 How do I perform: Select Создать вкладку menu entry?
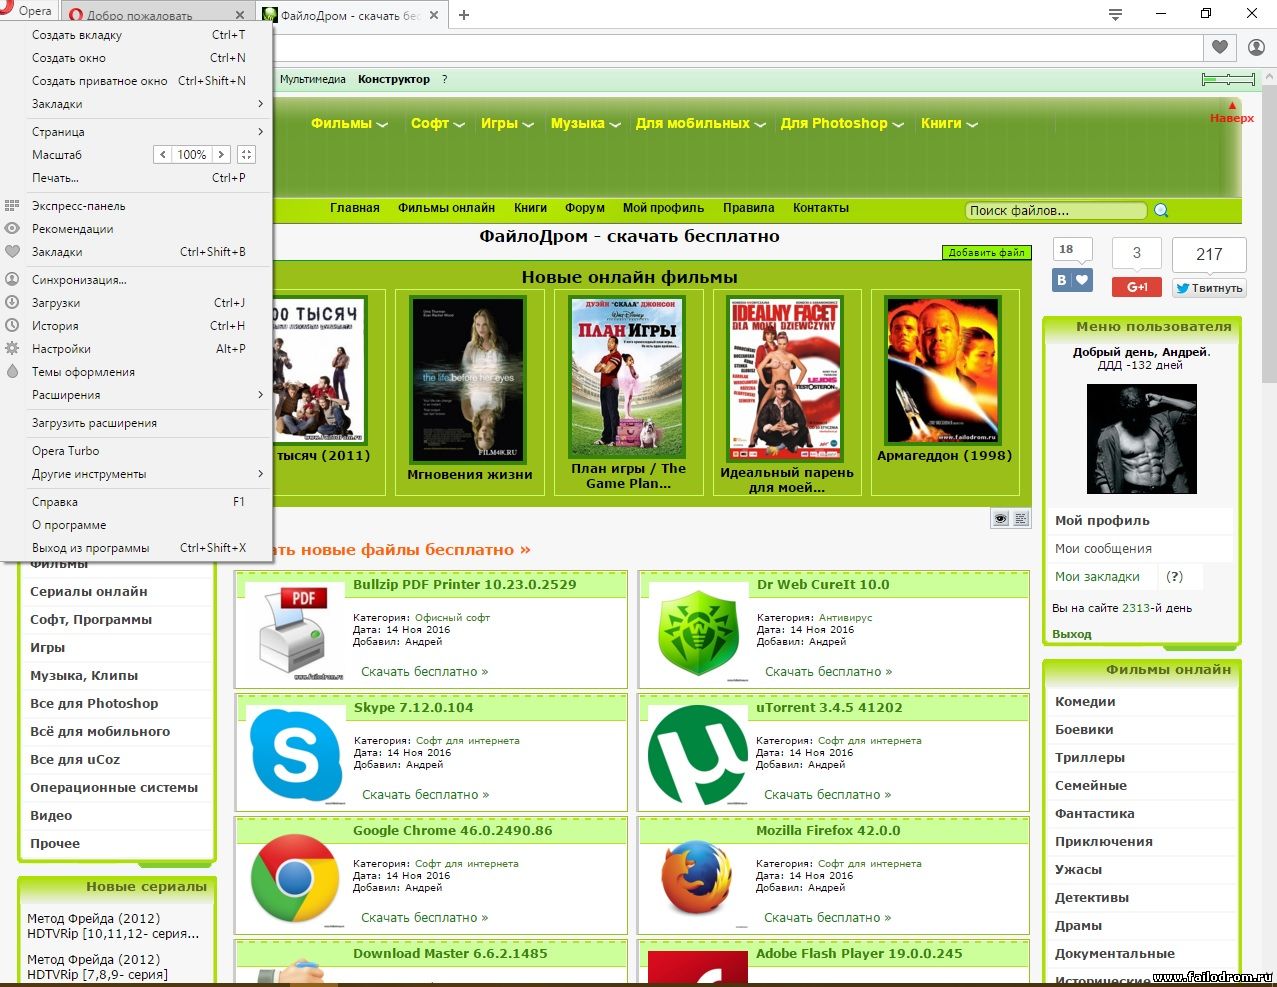[x=137, y=35]
